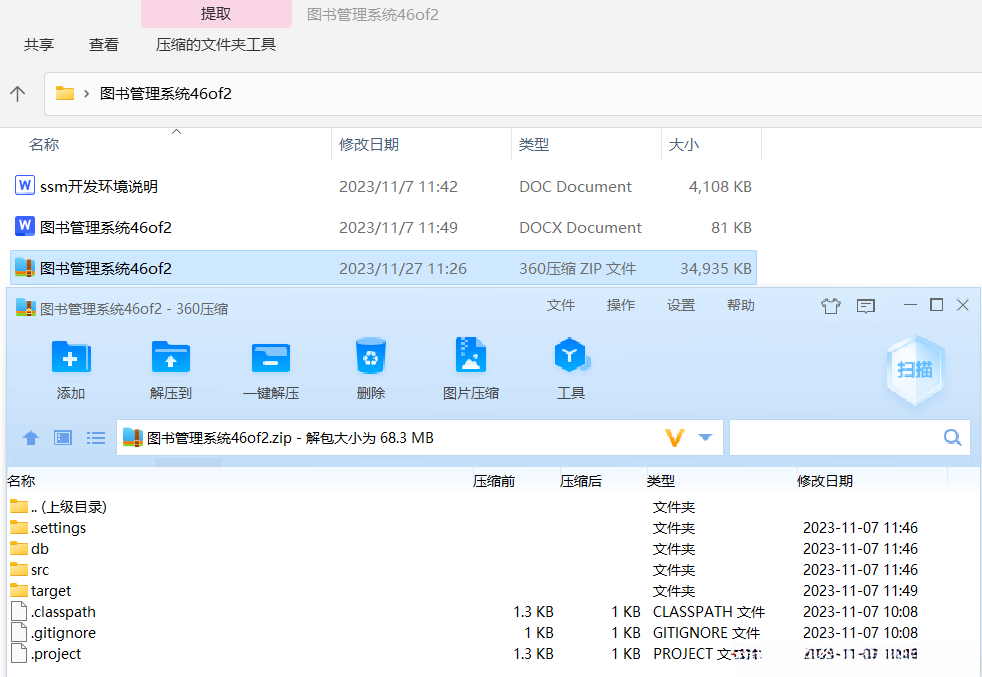Open the 文件 menu in 360压缩

(561, 305)
